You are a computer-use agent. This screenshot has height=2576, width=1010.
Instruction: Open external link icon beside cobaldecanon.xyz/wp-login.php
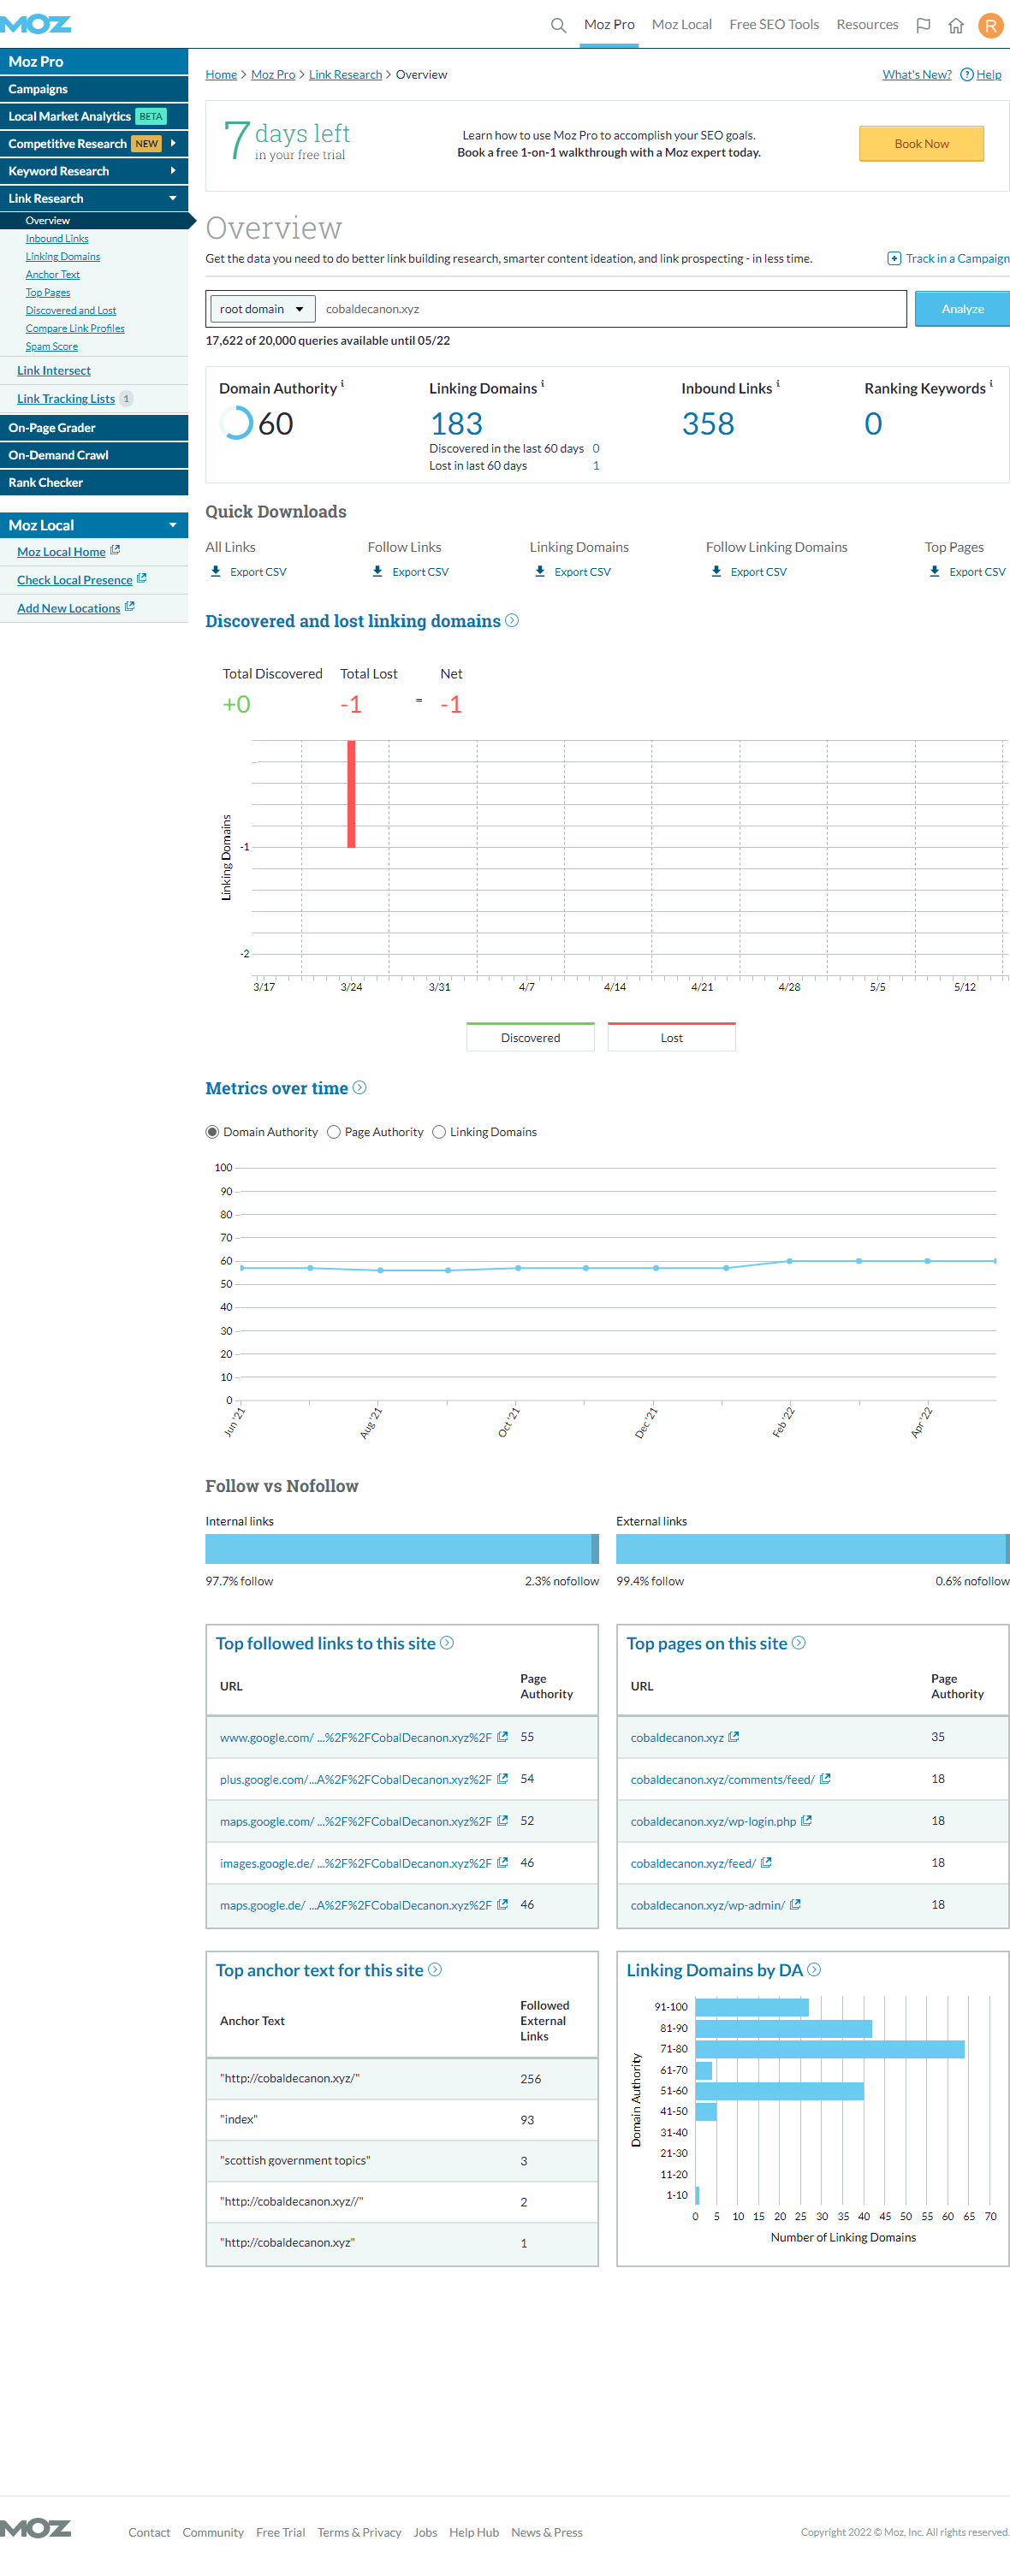tap(806, 1820)
